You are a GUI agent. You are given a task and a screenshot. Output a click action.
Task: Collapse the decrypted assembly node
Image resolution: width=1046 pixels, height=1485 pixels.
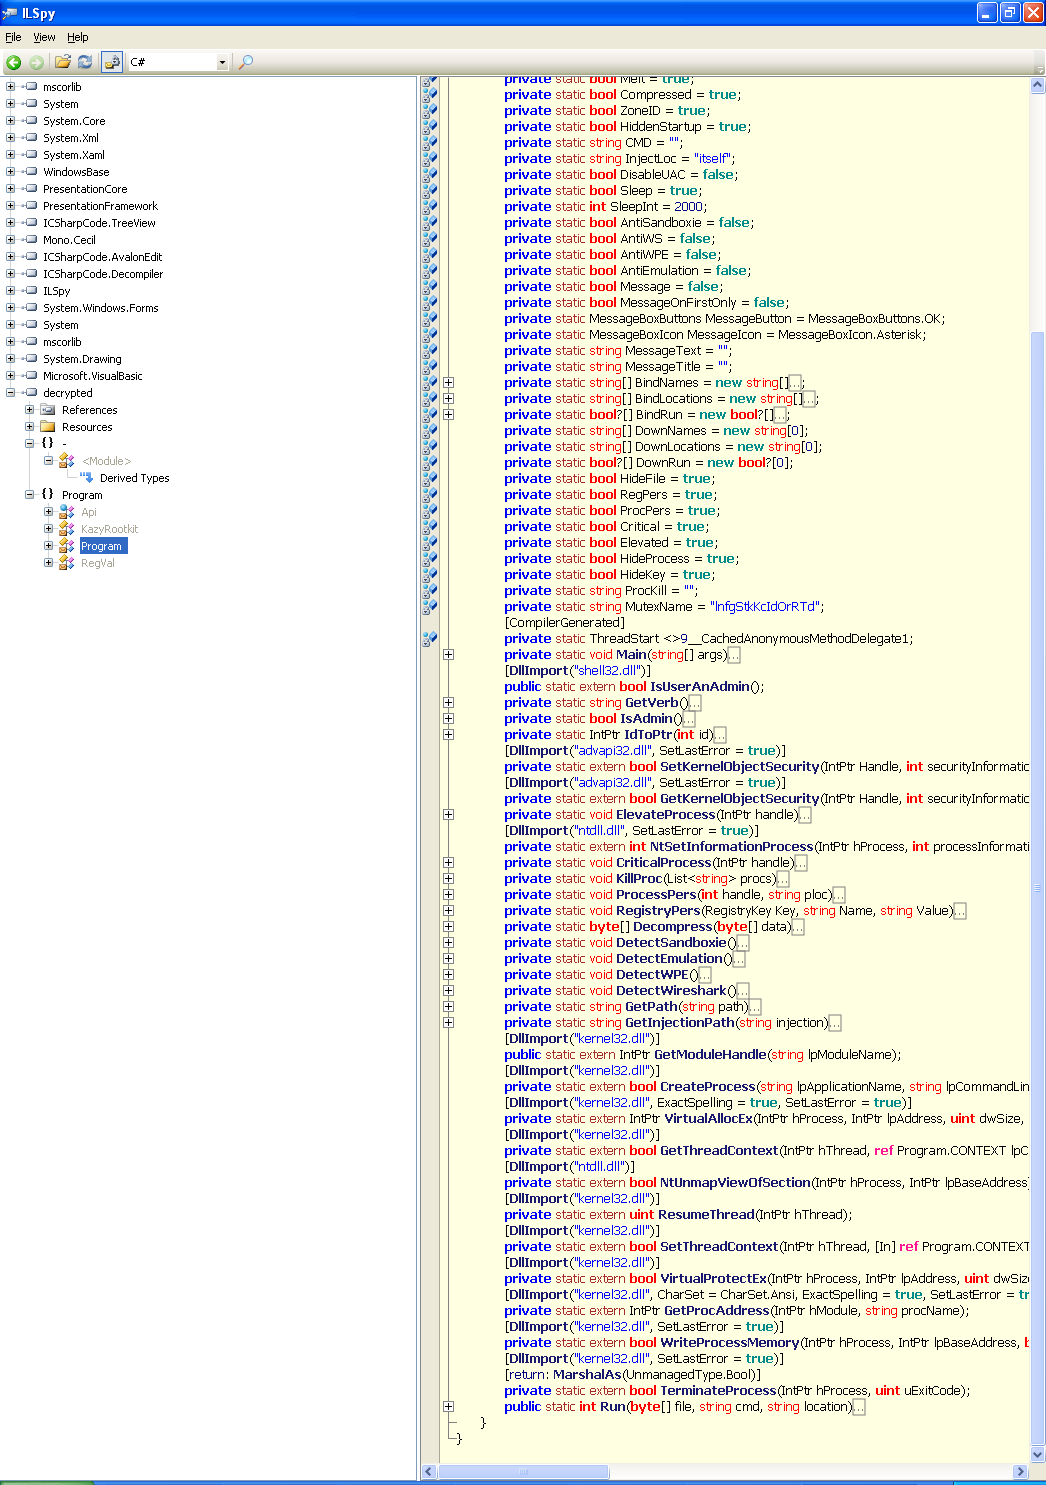10,393
